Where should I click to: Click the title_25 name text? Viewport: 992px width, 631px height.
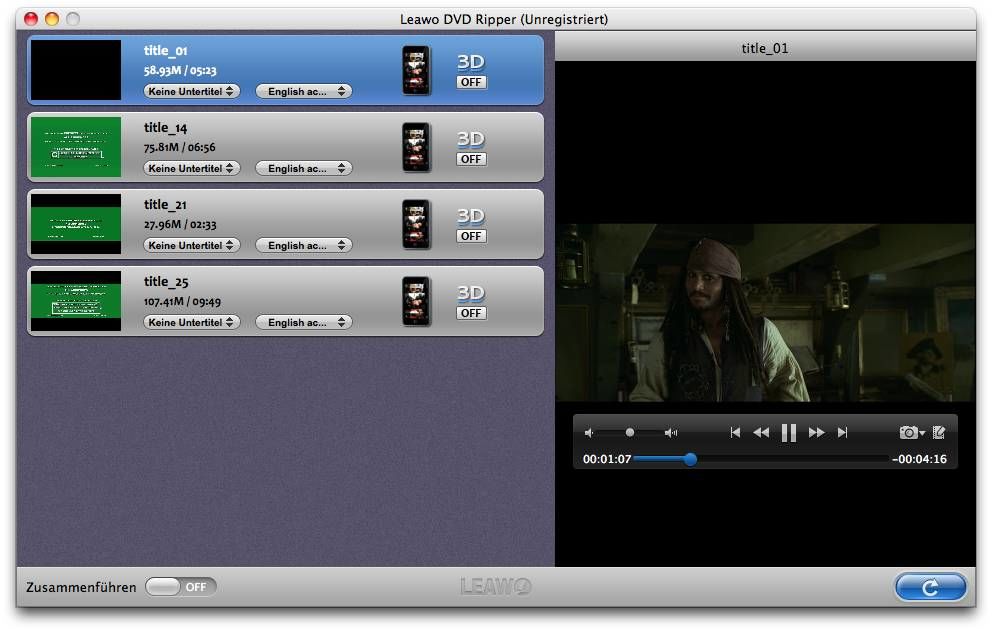[x=166, y=282]
